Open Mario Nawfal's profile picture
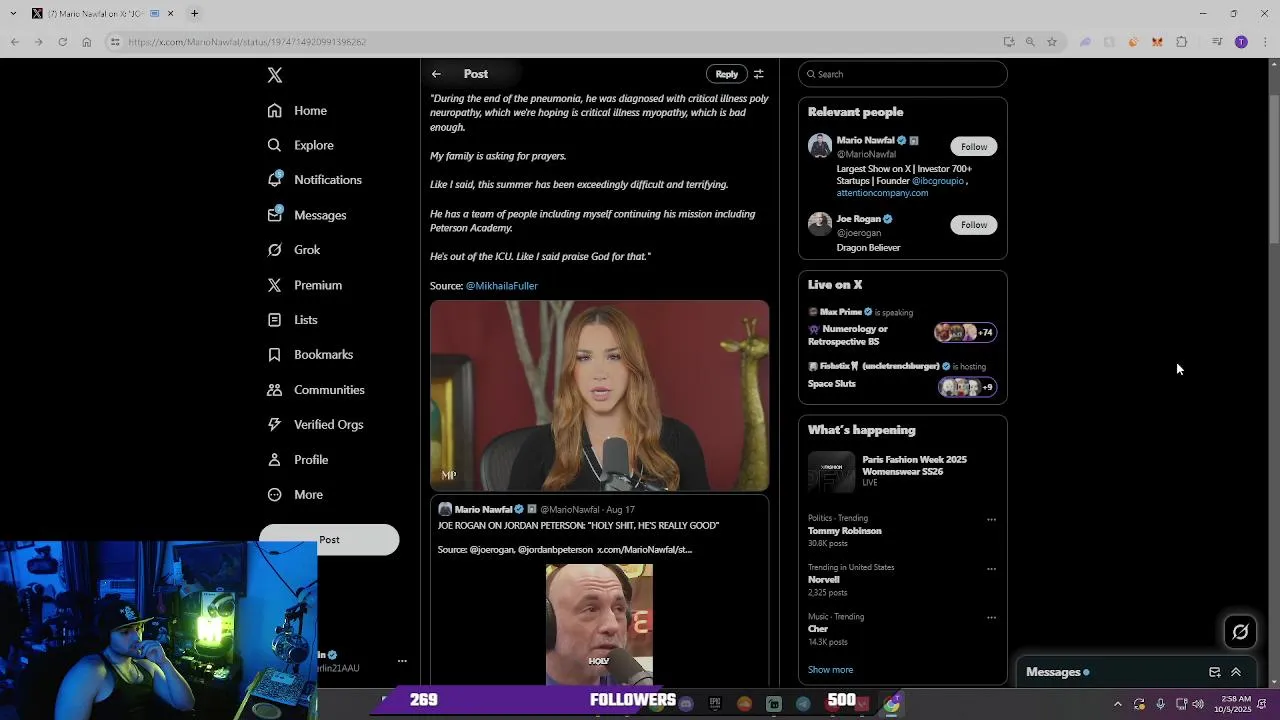This screenshot has height=720, width=1280. (820, 146)
